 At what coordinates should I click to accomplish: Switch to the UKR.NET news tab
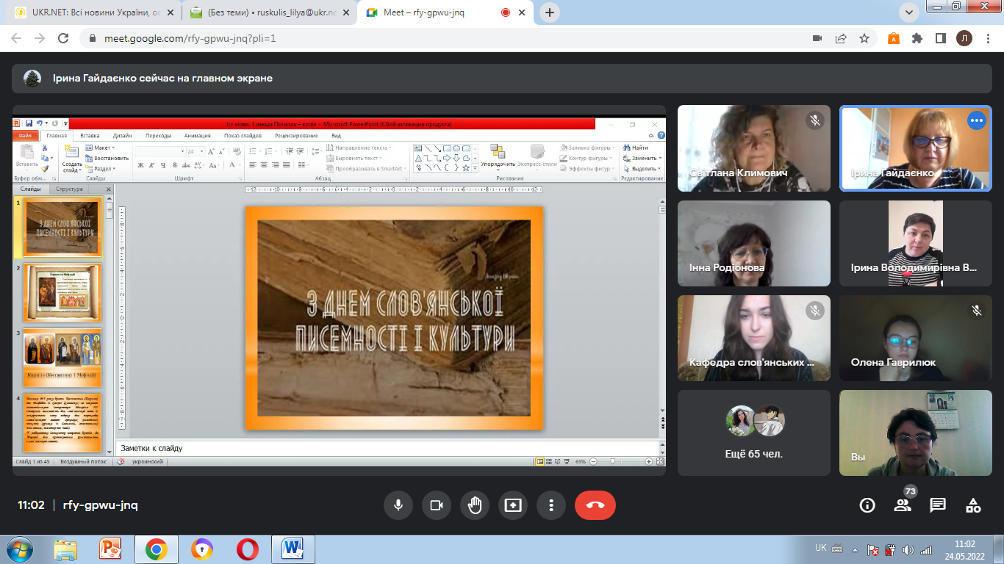click(90, 12)
